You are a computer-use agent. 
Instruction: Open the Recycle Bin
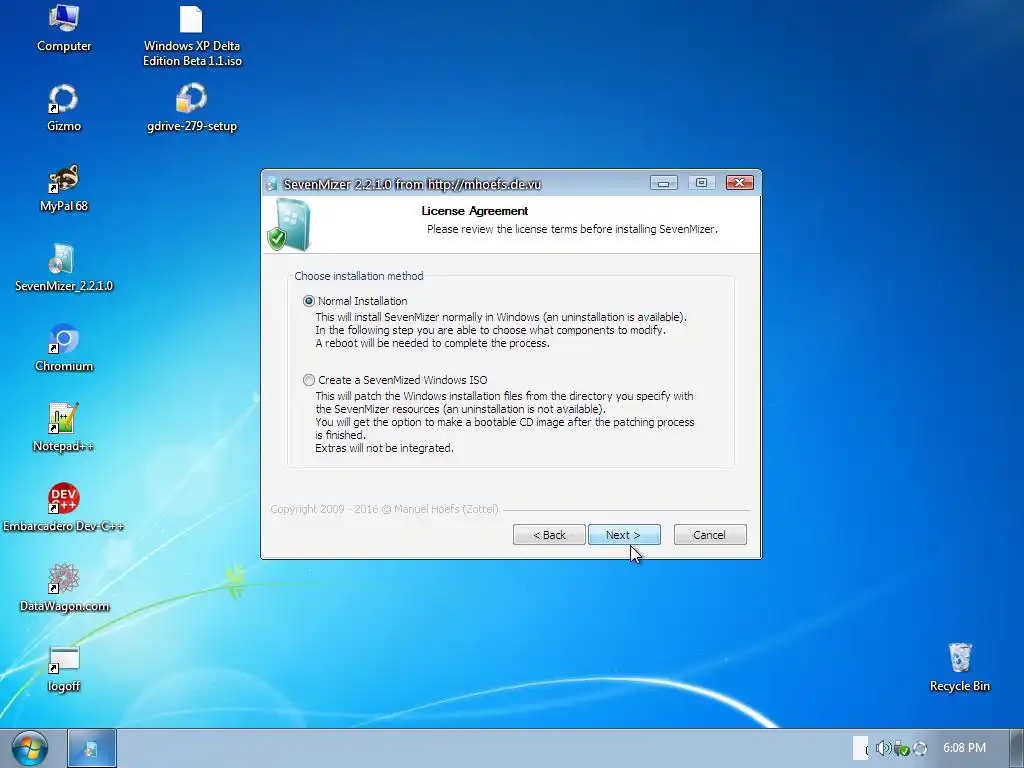point(960,667)
